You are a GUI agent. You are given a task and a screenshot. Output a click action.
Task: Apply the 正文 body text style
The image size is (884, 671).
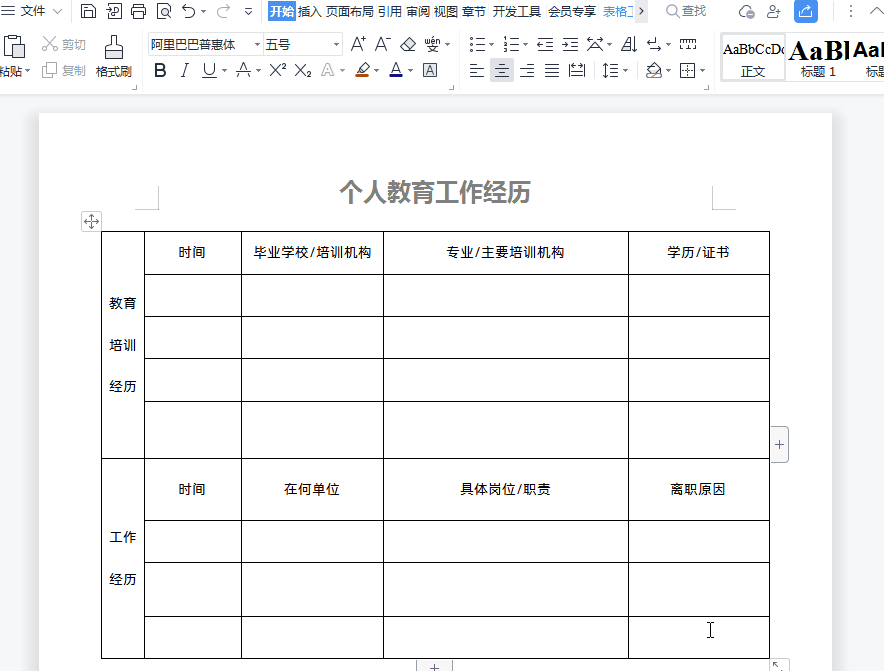pos(753,59)
